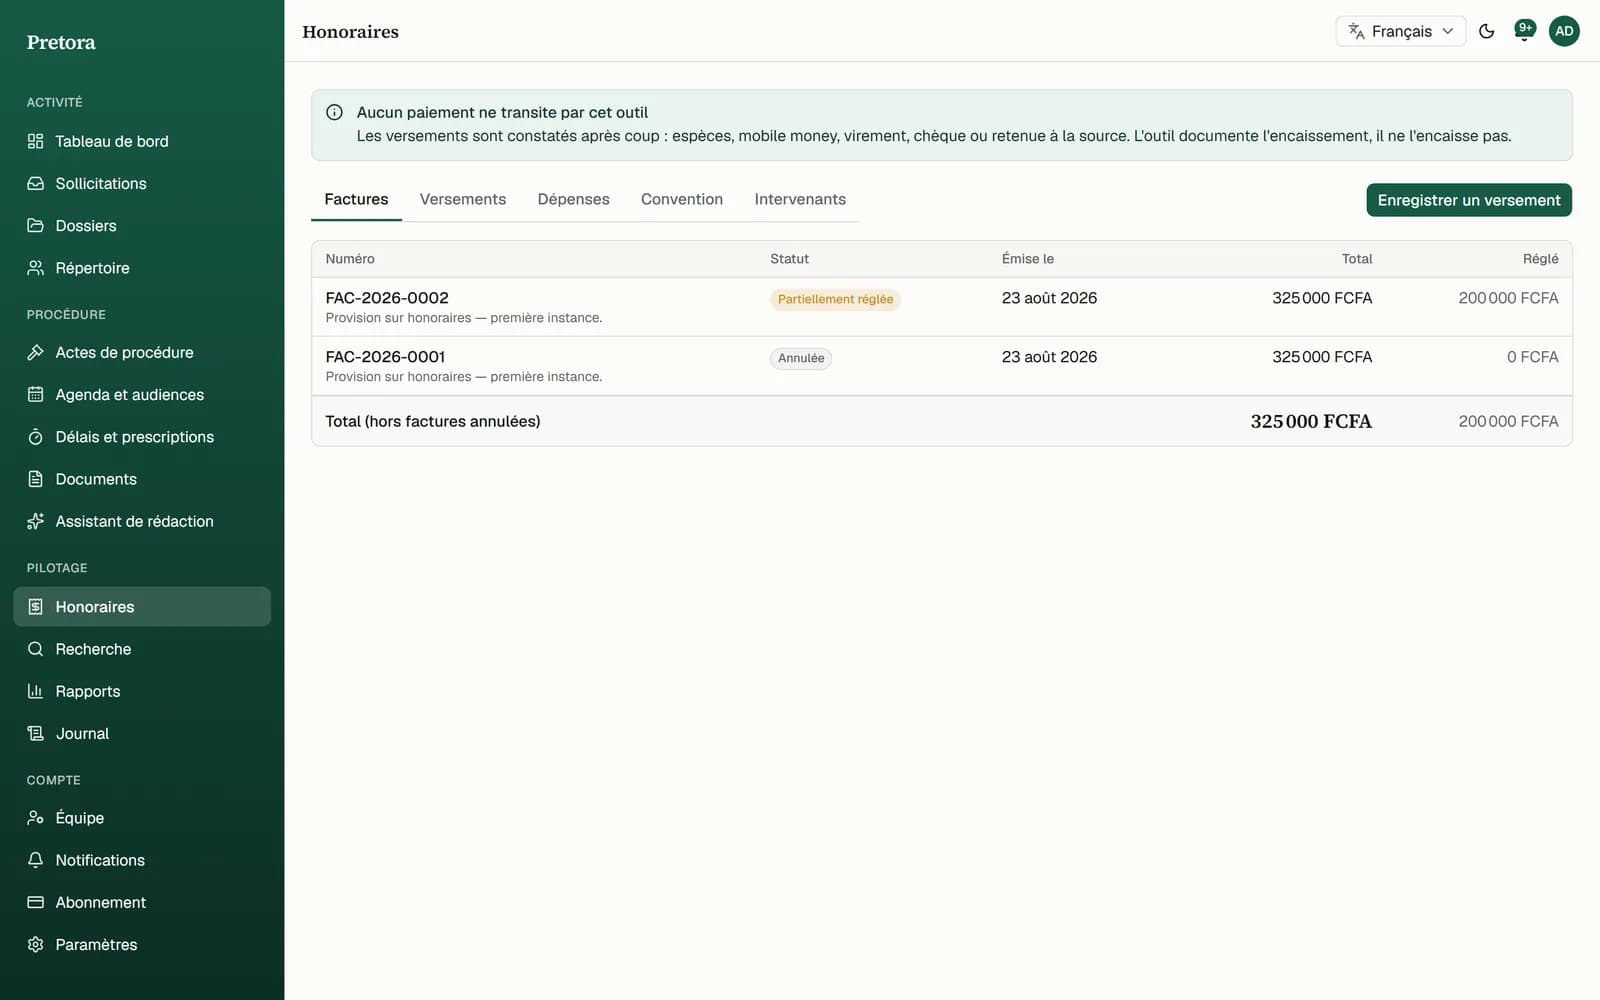Select Honoraires in sidebar

click(x=142, y=607)
